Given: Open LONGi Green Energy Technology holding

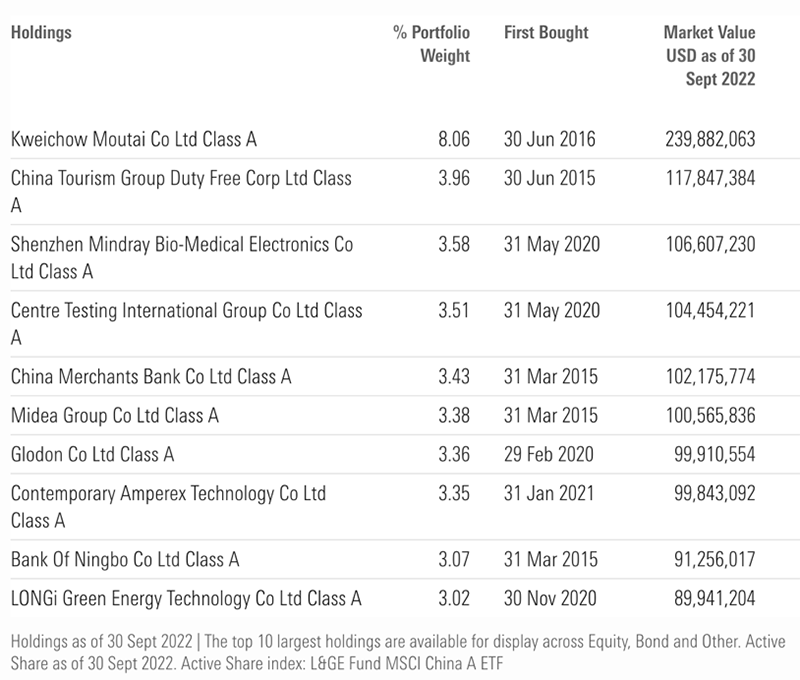Looking at the screenshot, I should point(185,599).
